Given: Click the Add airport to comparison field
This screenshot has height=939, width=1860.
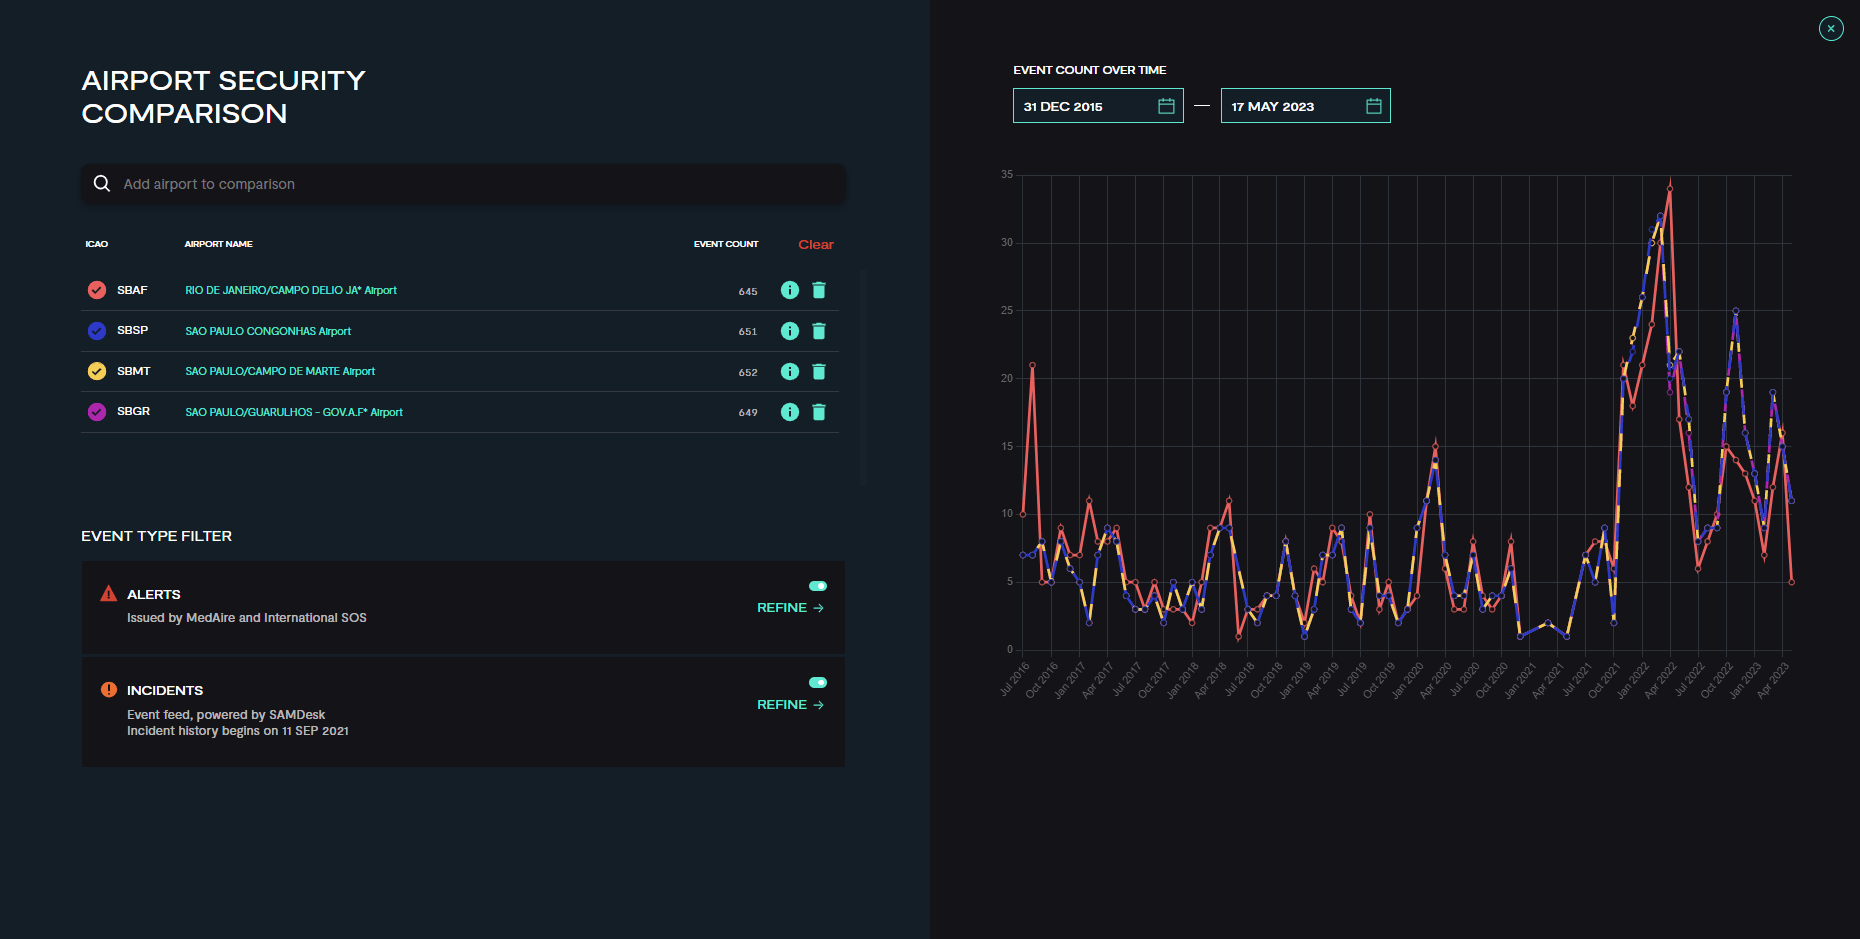Looking at the screenshot, I should point(463,184).
